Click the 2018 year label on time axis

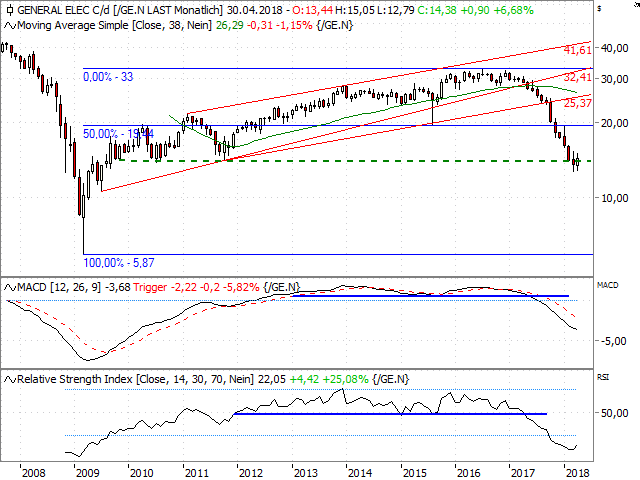[578, 473]
